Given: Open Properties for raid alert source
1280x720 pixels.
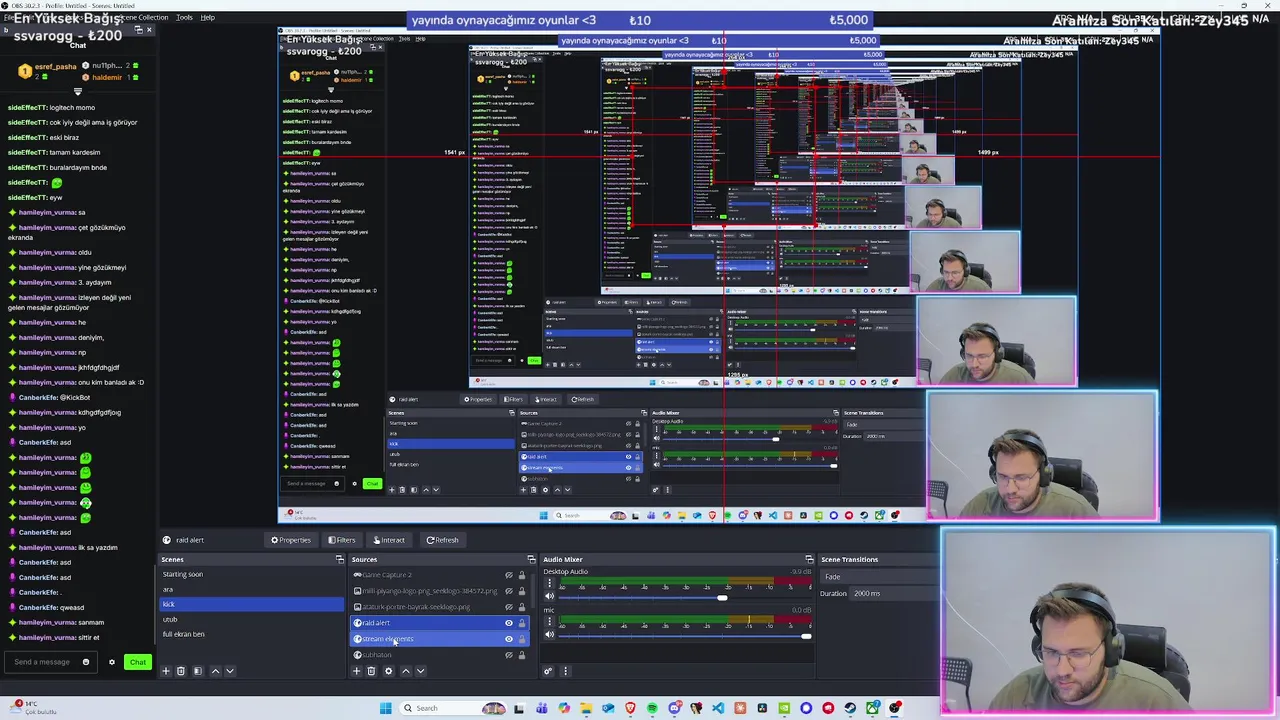Looking at the screenshot, I should tap(291, 540).
